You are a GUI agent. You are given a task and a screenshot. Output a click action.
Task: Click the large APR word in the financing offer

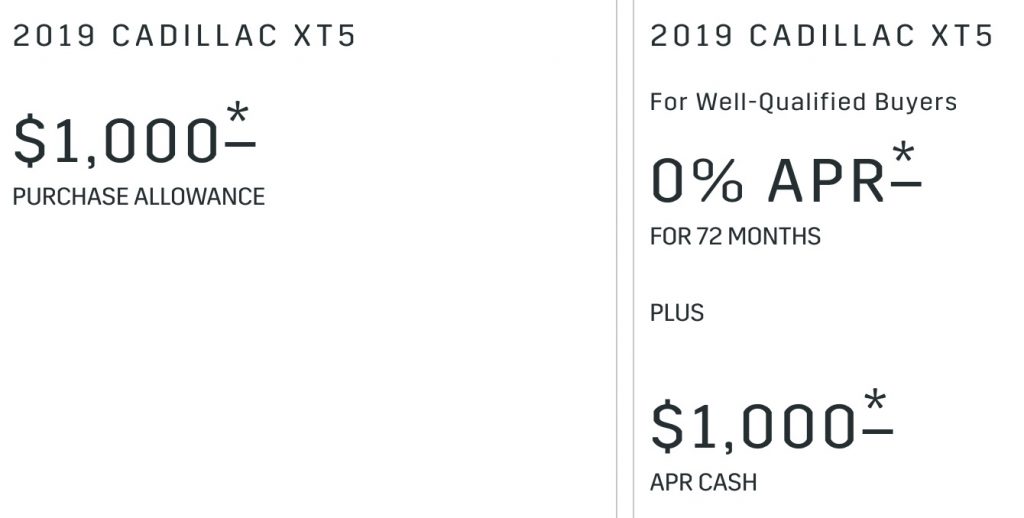click(827, 181)
